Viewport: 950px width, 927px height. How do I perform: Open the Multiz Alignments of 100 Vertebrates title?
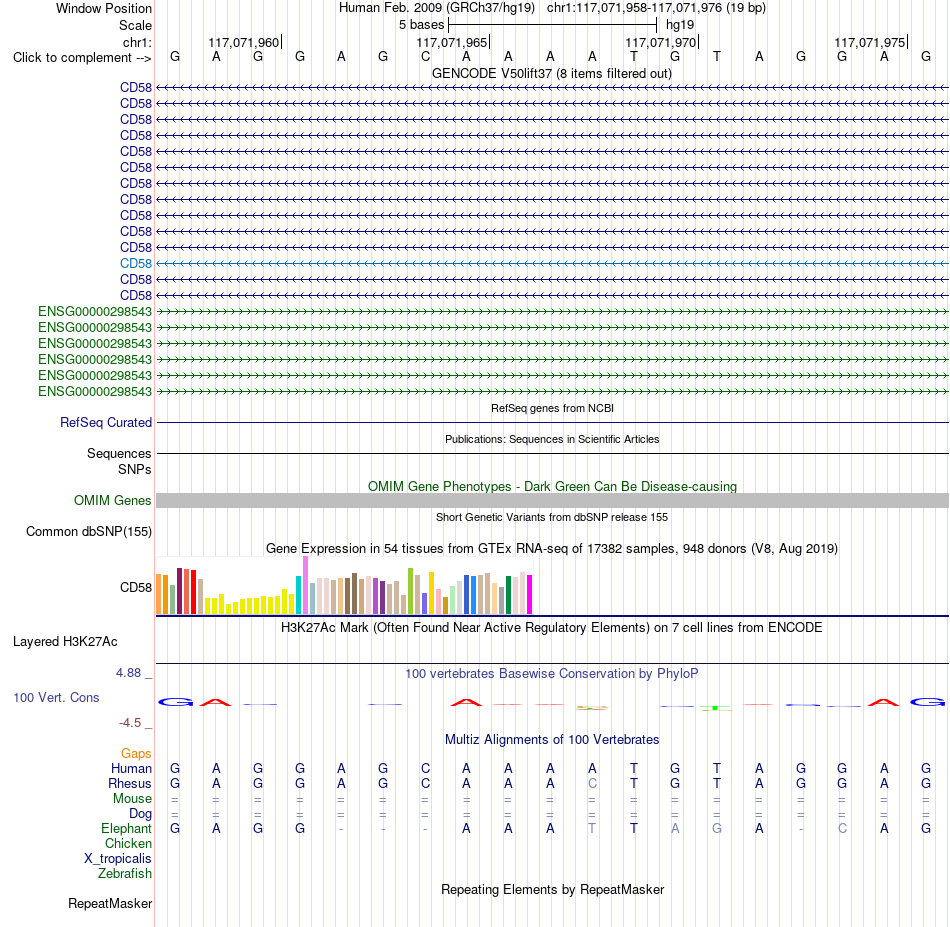(552, 740)
